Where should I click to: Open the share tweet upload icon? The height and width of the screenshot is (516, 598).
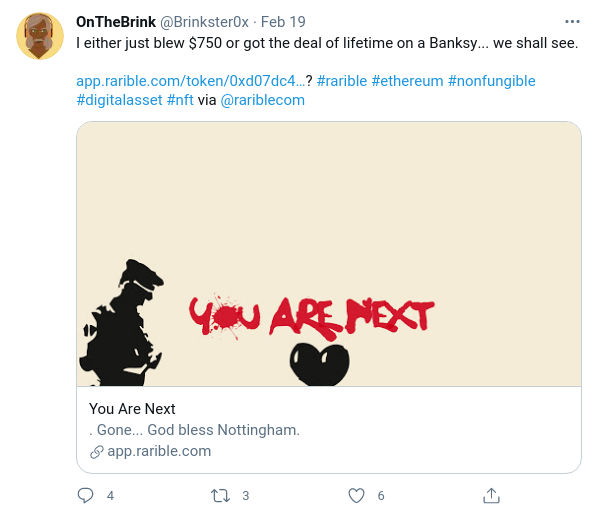(x=491, y=495)
